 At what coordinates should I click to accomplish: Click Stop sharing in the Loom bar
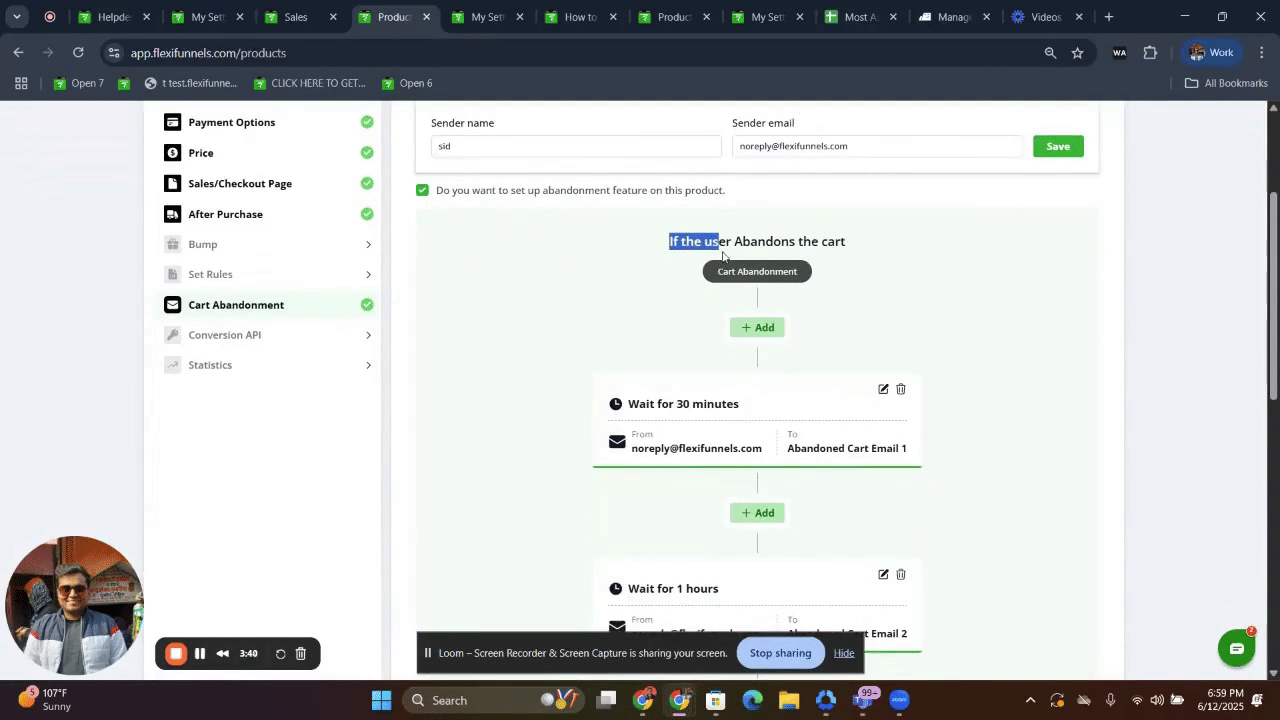coord(780,653)
